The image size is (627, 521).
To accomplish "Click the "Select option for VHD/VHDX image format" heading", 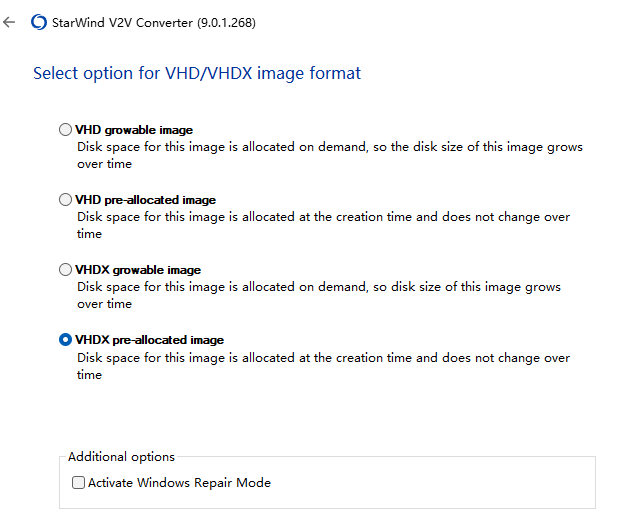I will (197, 73).
